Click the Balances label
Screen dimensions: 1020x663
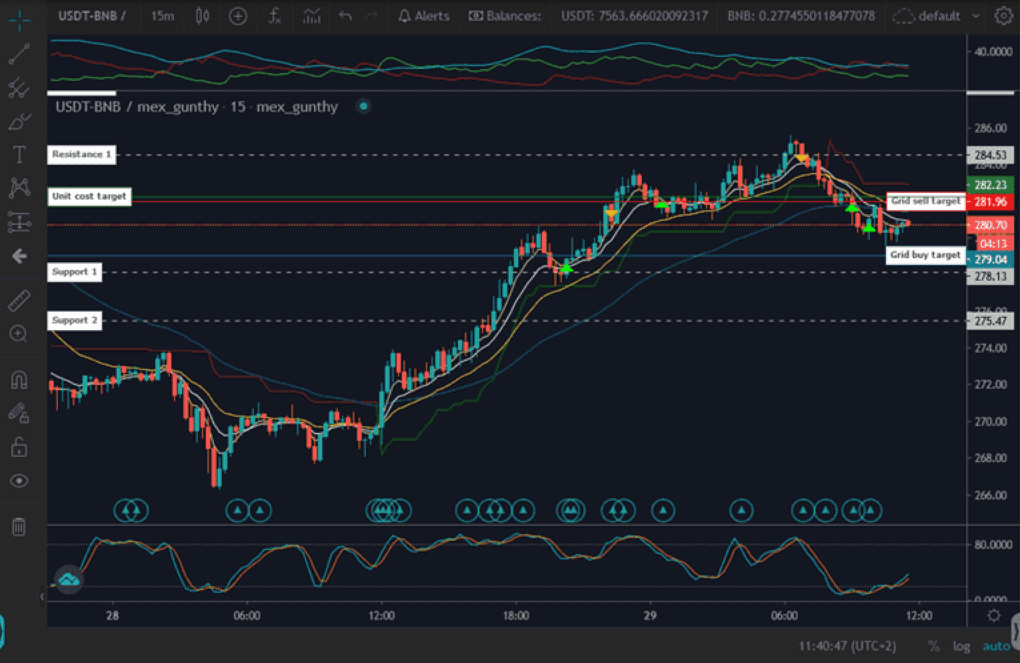pyautogui.click(x=505, y=16)
